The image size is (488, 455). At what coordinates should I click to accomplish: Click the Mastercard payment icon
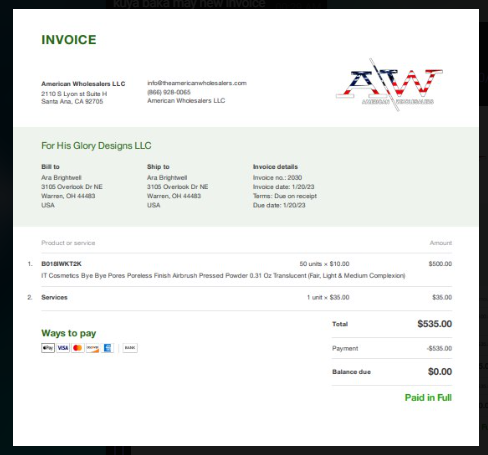coord(78,348)
